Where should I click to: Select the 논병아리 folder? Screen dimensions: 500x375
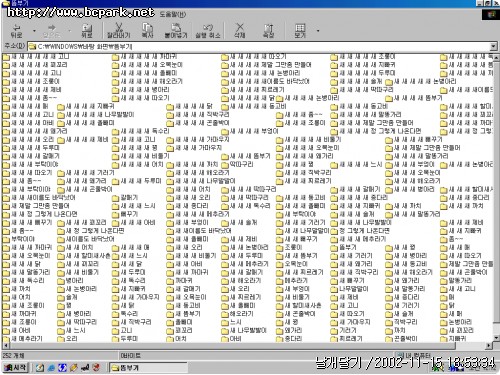[456, 322]
